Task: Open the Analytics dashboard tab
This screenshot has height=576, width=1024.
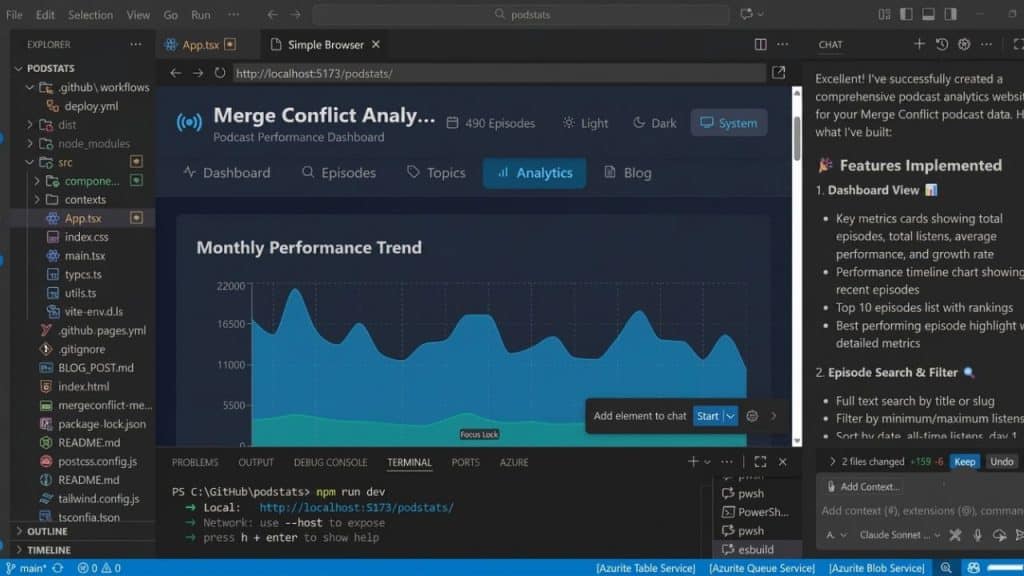Action: click(x=534, y=173)
